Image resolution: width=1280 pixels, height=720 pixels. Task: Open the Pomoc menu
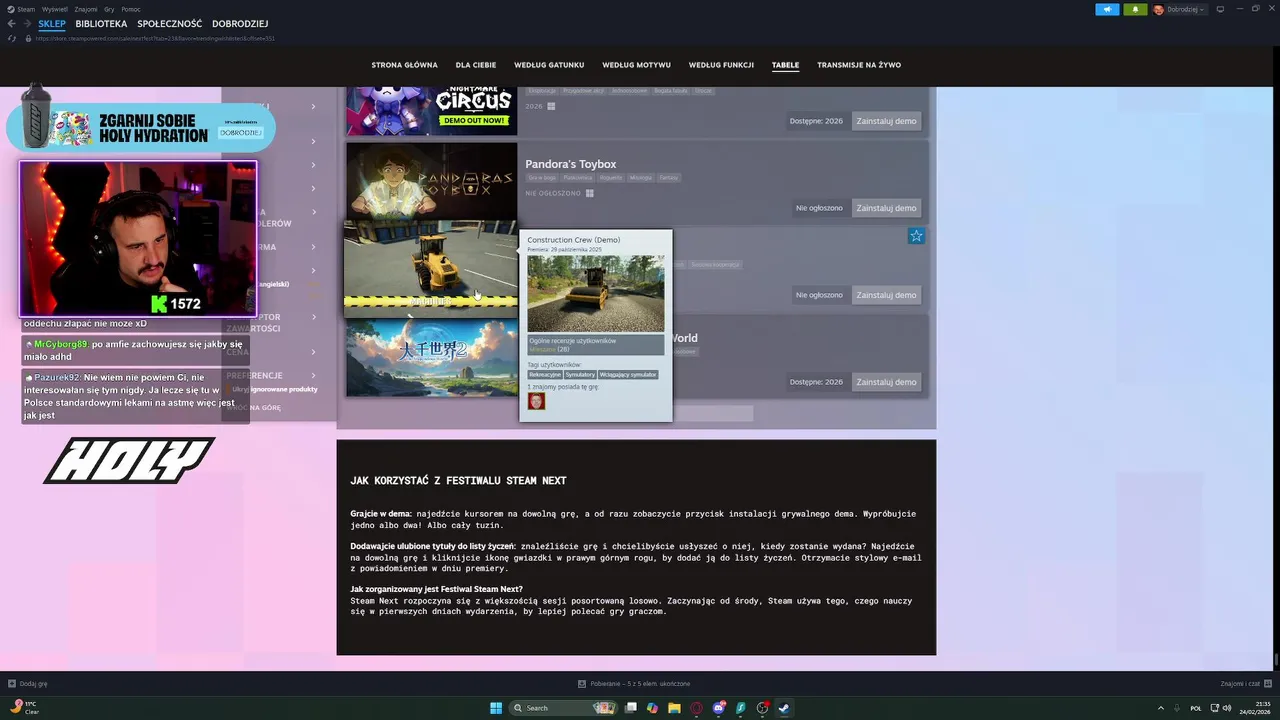click(131, 9)
